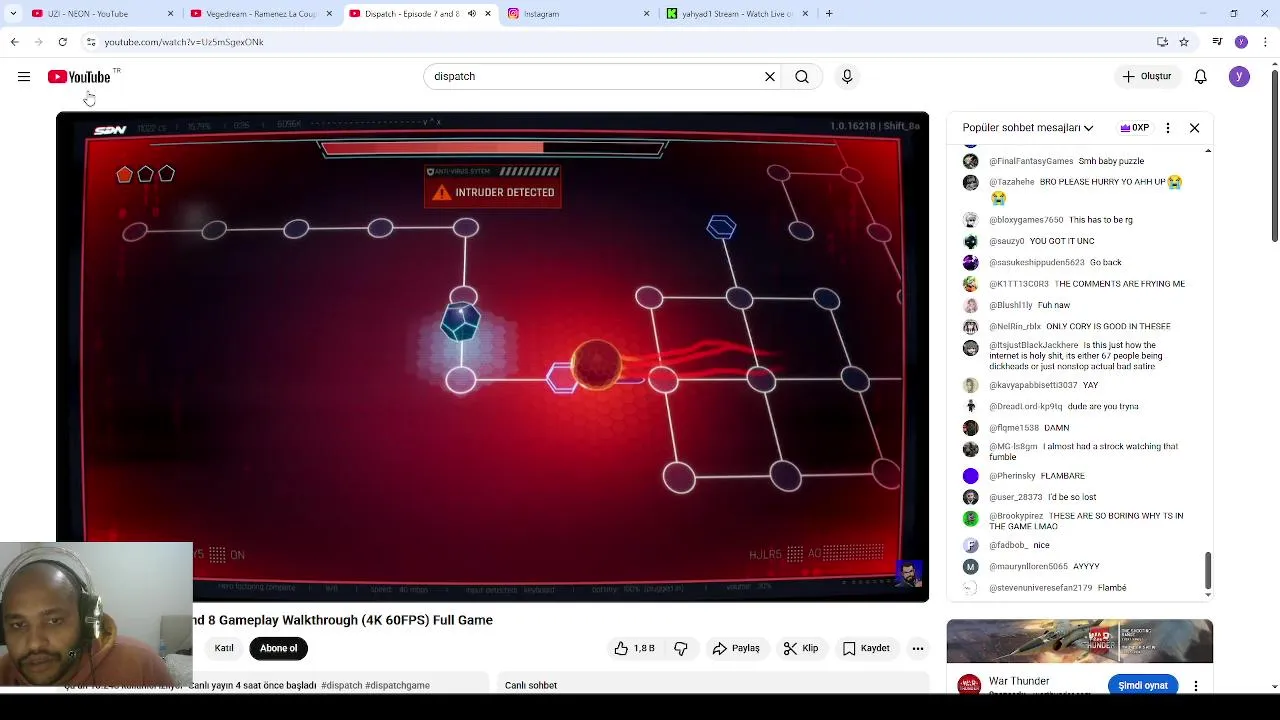Viewport: 1280px width, 720px height.
Task: Open the YouTube account avatar menu
Action: [x=1239, y=76]
